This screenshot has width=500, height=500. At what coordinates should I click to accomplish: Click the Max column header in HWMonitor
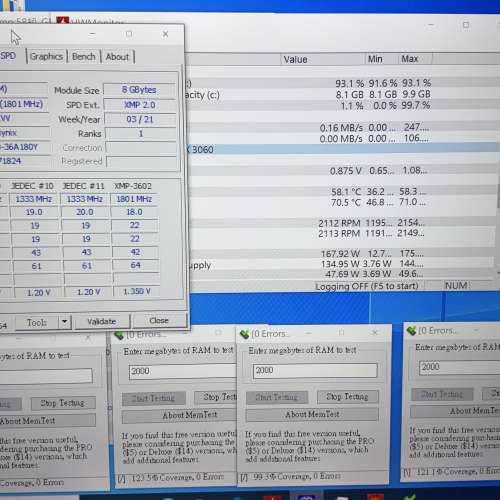(x=409, y=59)
